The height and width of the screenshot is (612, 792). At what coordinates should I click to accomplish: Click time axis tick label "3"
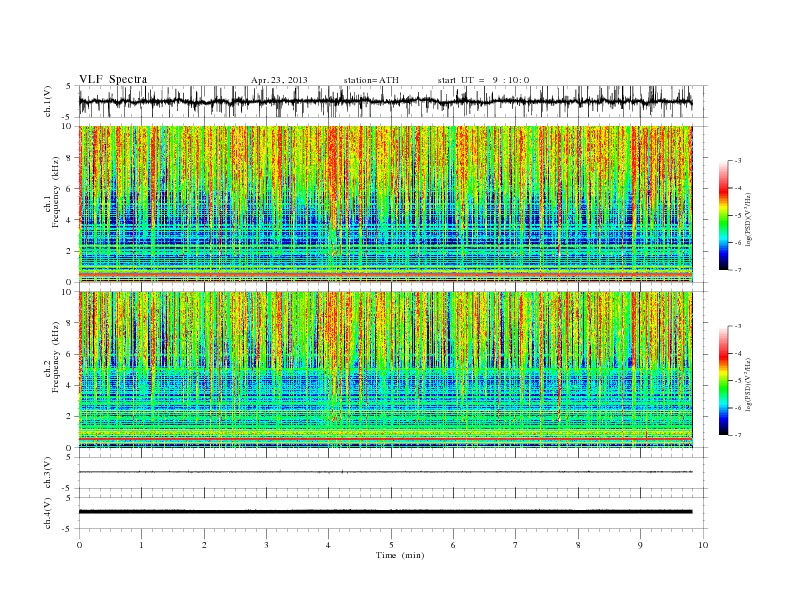(266, 545)
